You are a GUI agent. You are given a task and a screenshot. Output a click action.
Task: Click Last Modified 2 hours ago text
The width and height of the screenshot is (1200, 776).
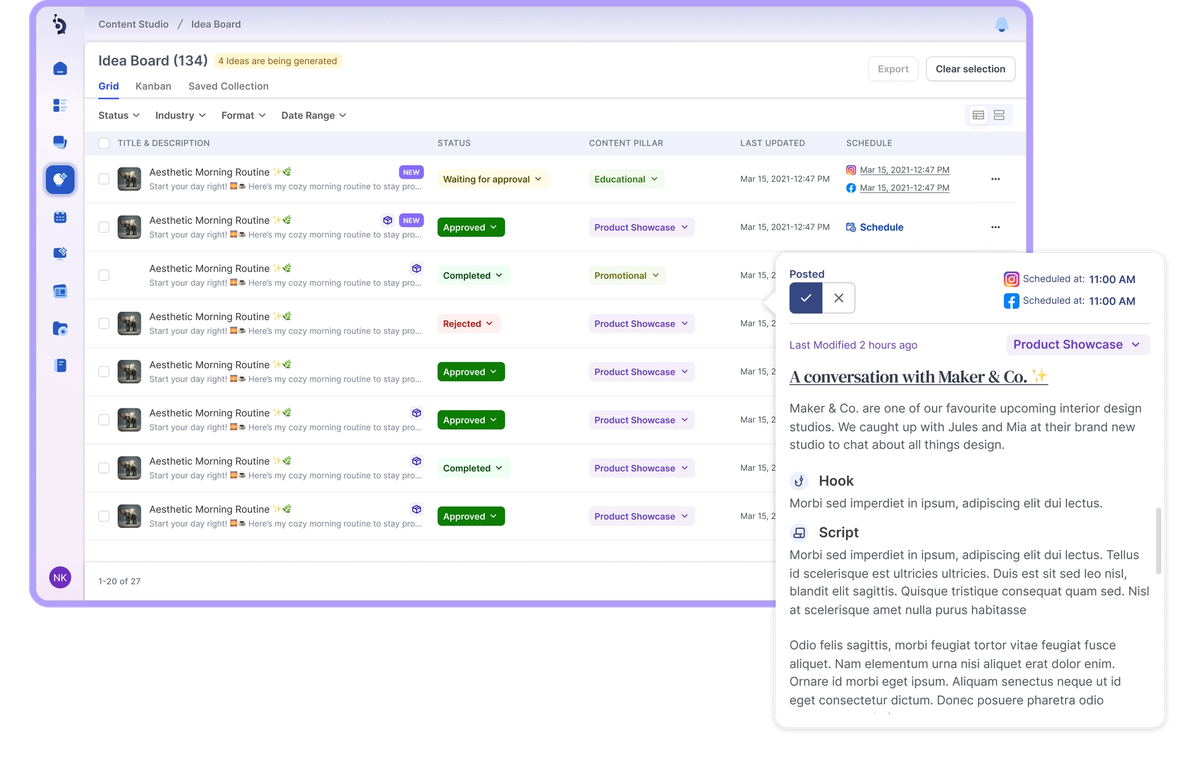point(853,345)
